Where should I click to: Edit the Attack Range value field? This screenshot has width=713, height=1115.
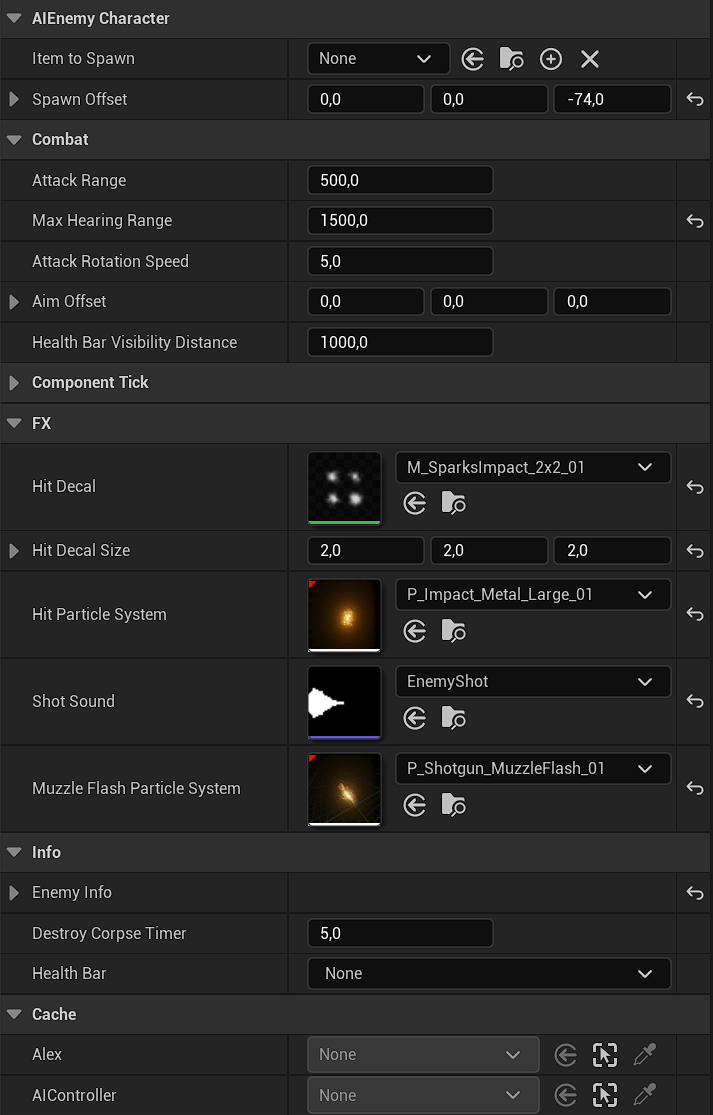click(400, 181)
